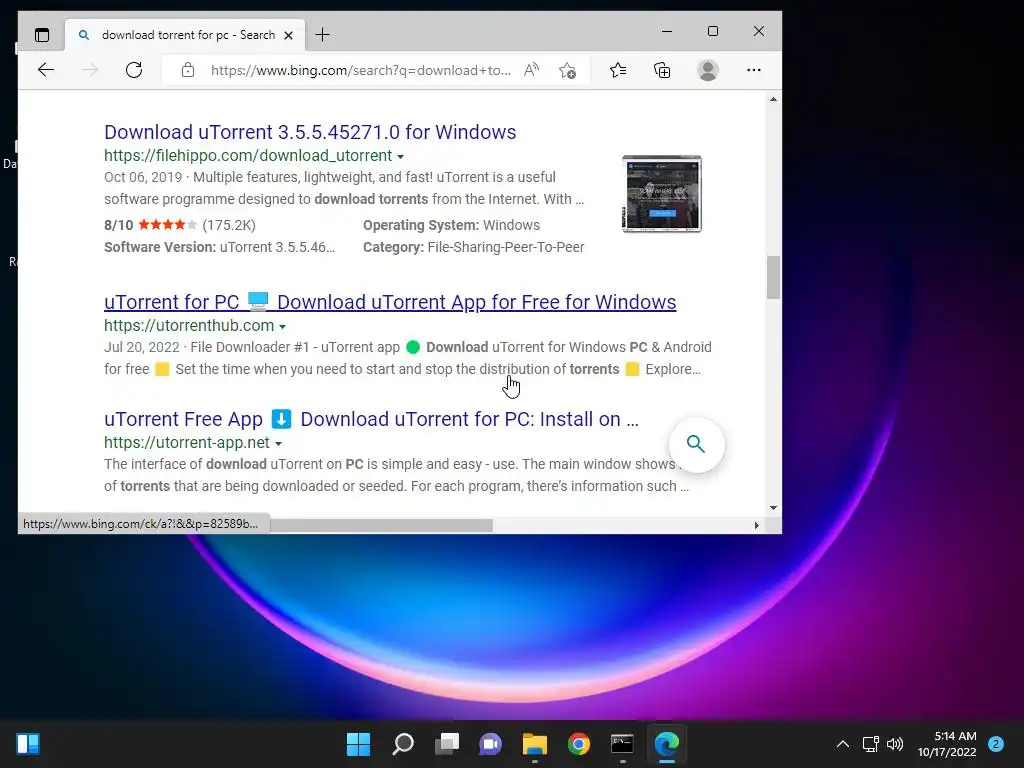Click 'Category: File-Sharing-Peer-To-Peer' text
This screenshot has width=1024, height=768.
pos(473,248)
